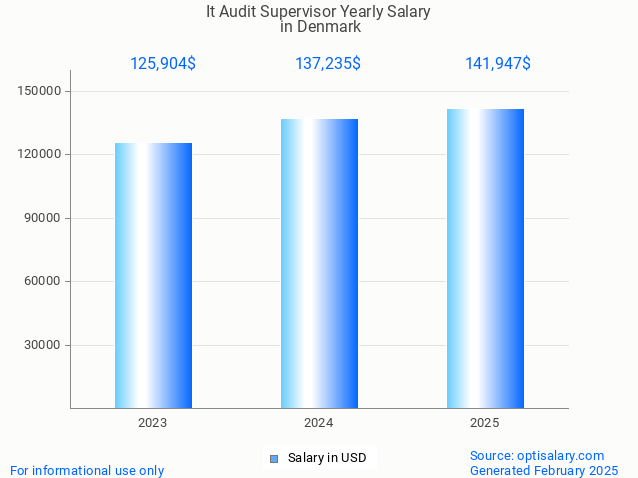Click the 'For informational use only' notice

[x=87, y=470]
